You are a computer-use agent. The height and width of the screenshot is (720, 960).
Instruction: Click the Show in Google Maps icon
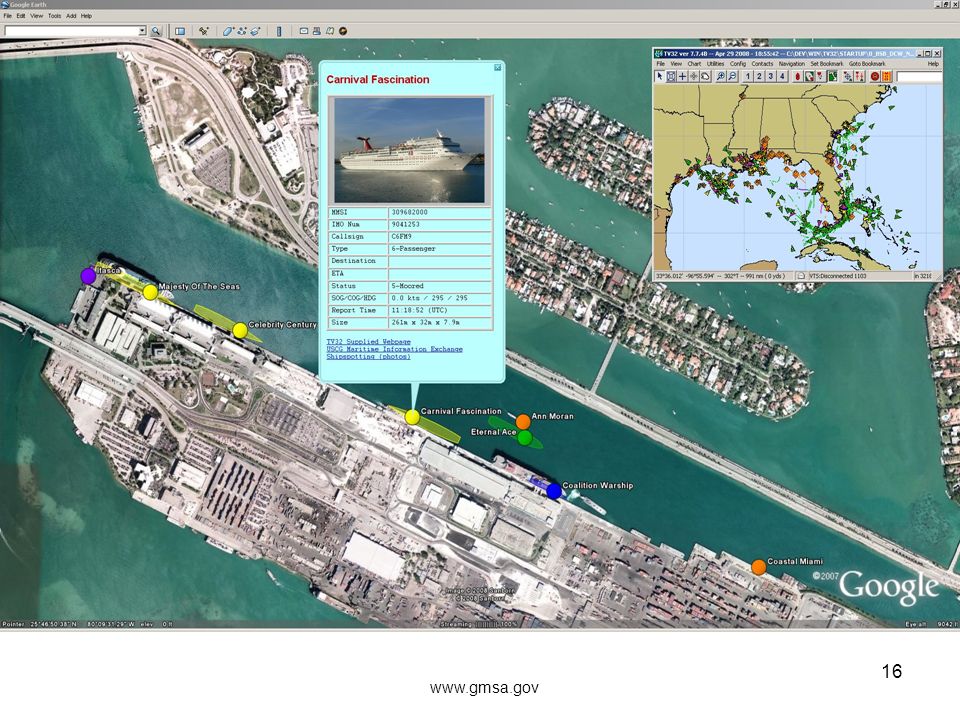tap(330, 31)
